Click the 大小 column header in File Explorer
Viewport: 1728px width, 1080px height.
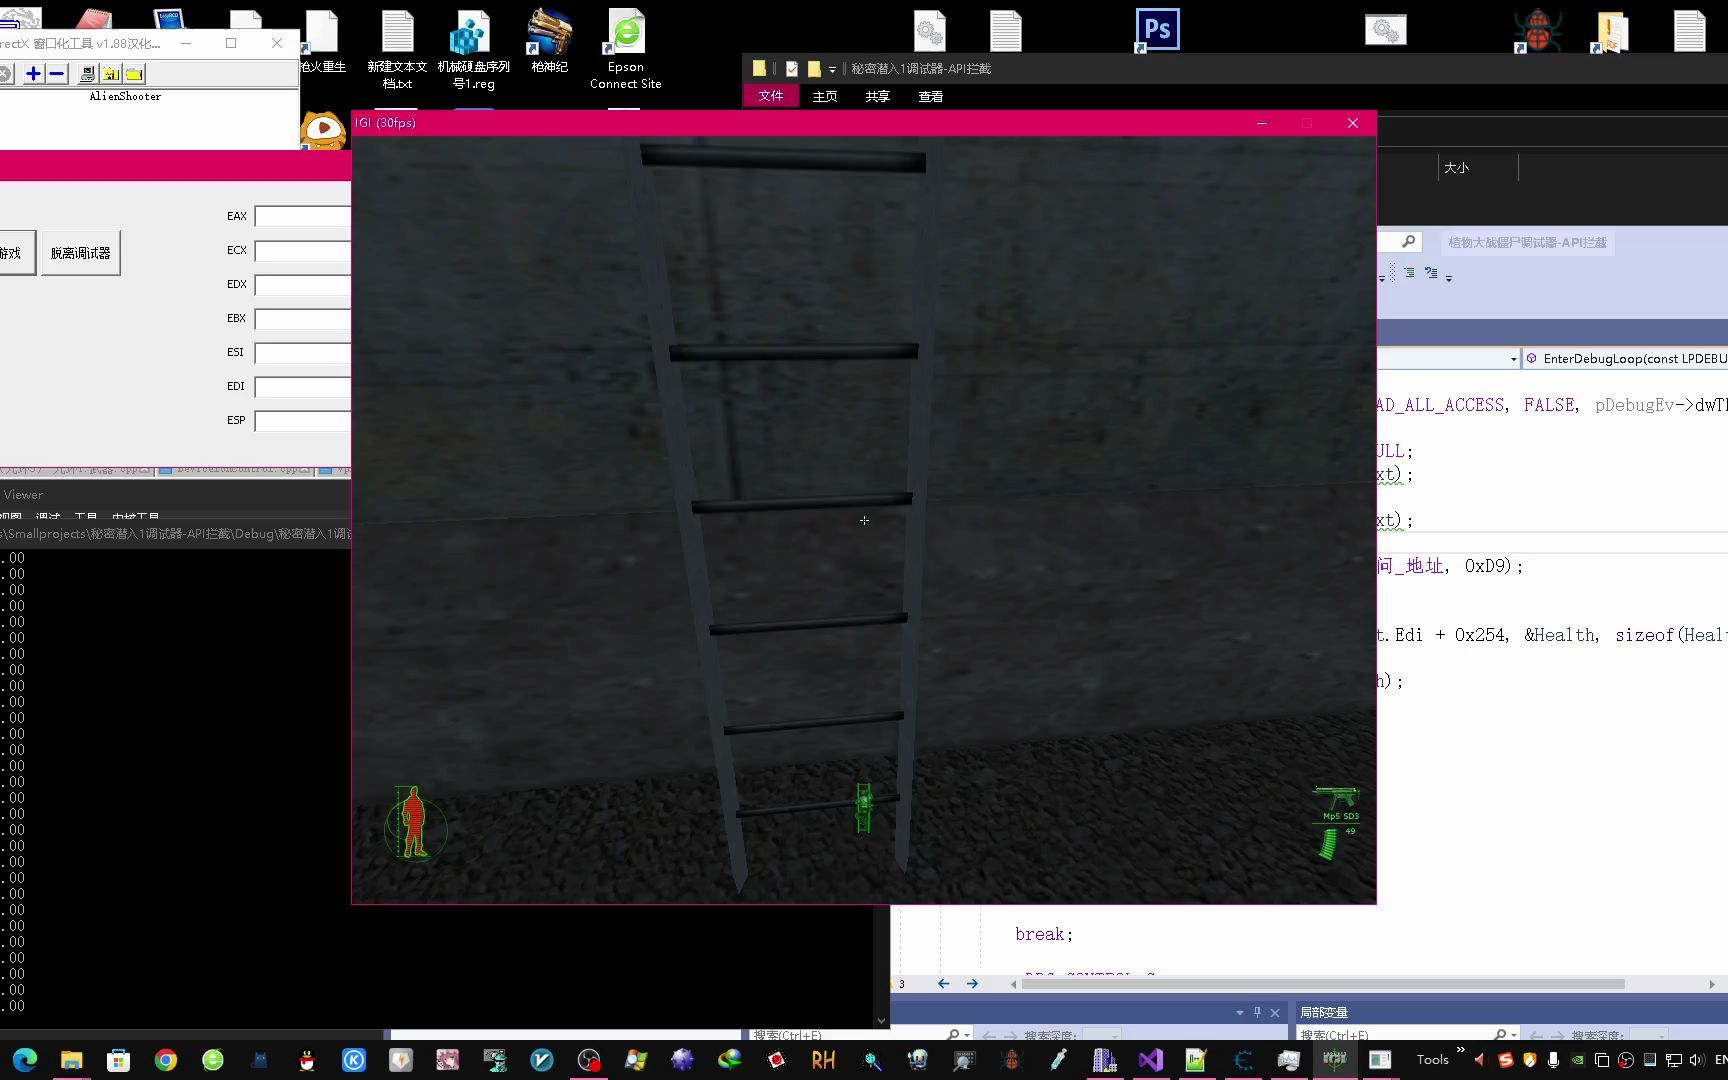click(x=1456, y=168)
